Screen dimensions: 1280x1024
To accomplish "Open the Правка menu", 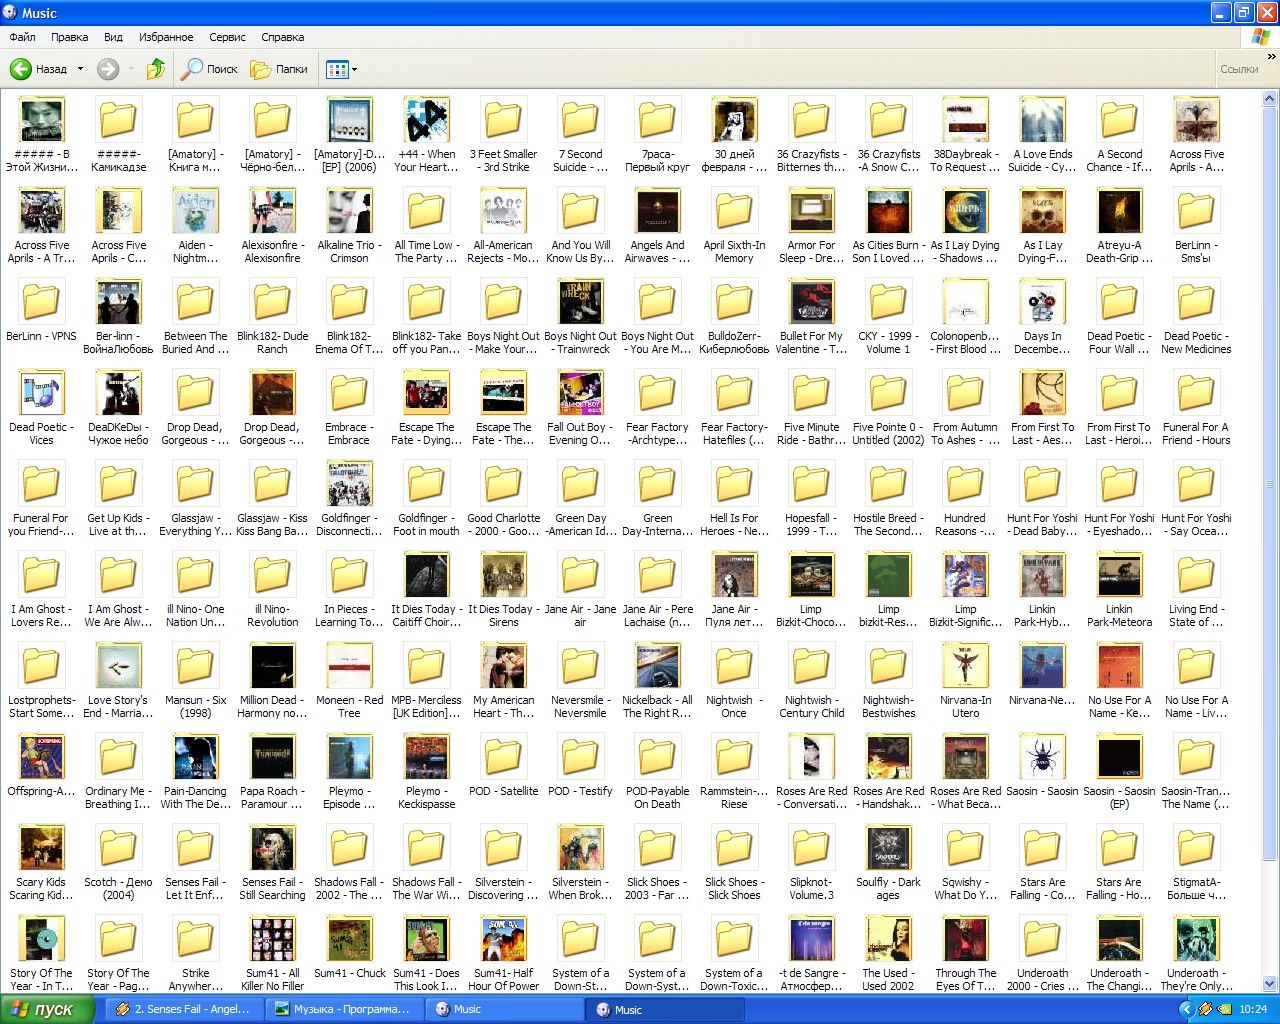I will coord(69,37).
